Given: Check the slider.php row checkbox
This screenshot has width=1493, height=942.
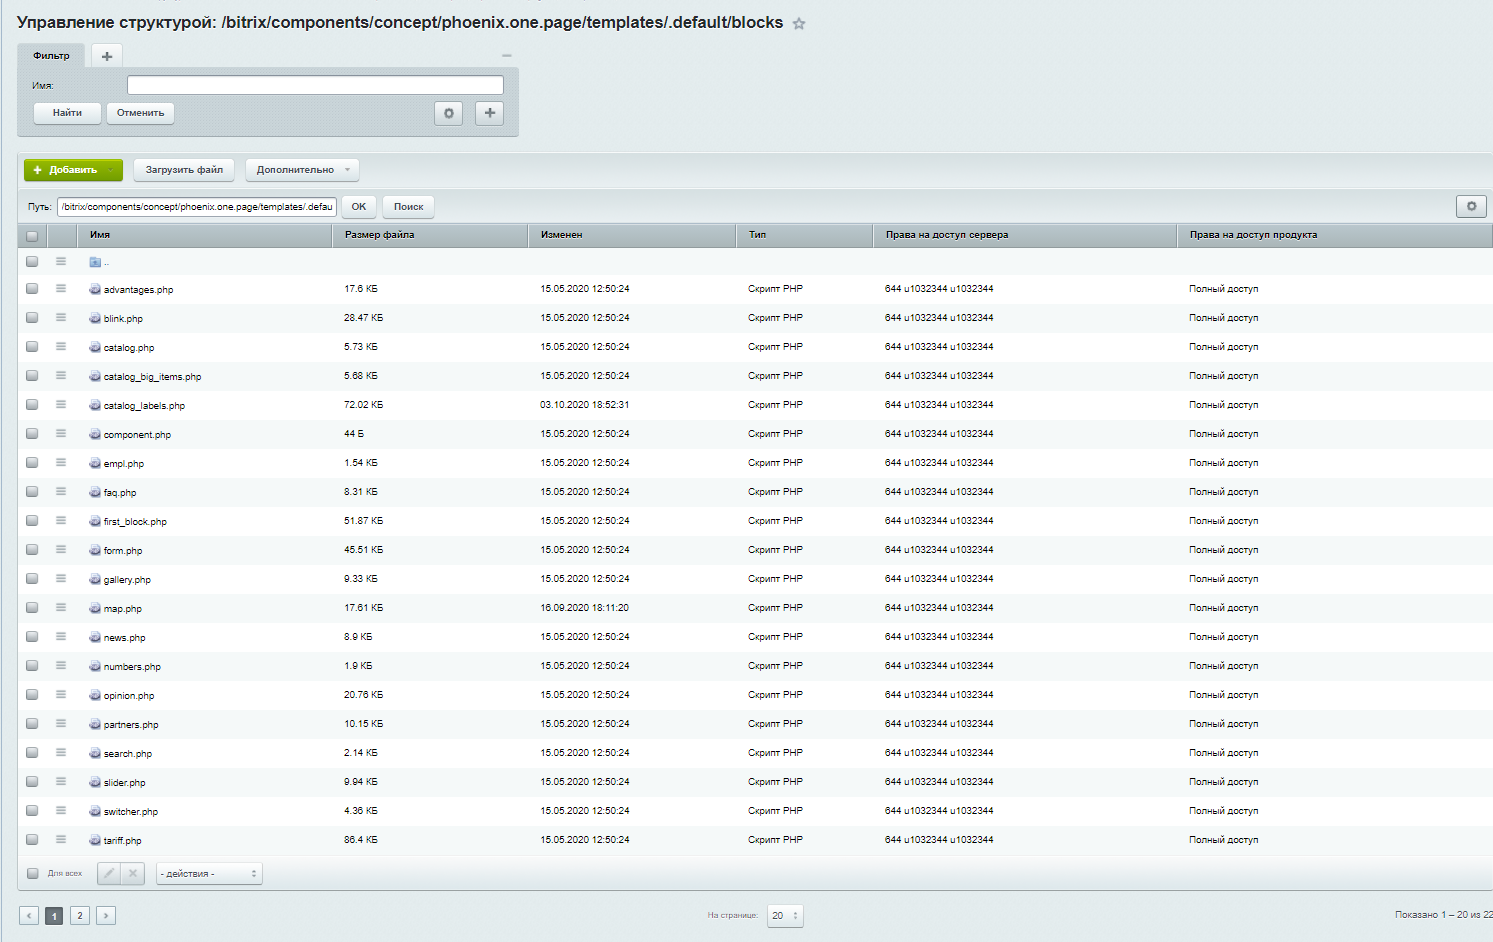Looking at the screenshot, I should click(32, 781).
